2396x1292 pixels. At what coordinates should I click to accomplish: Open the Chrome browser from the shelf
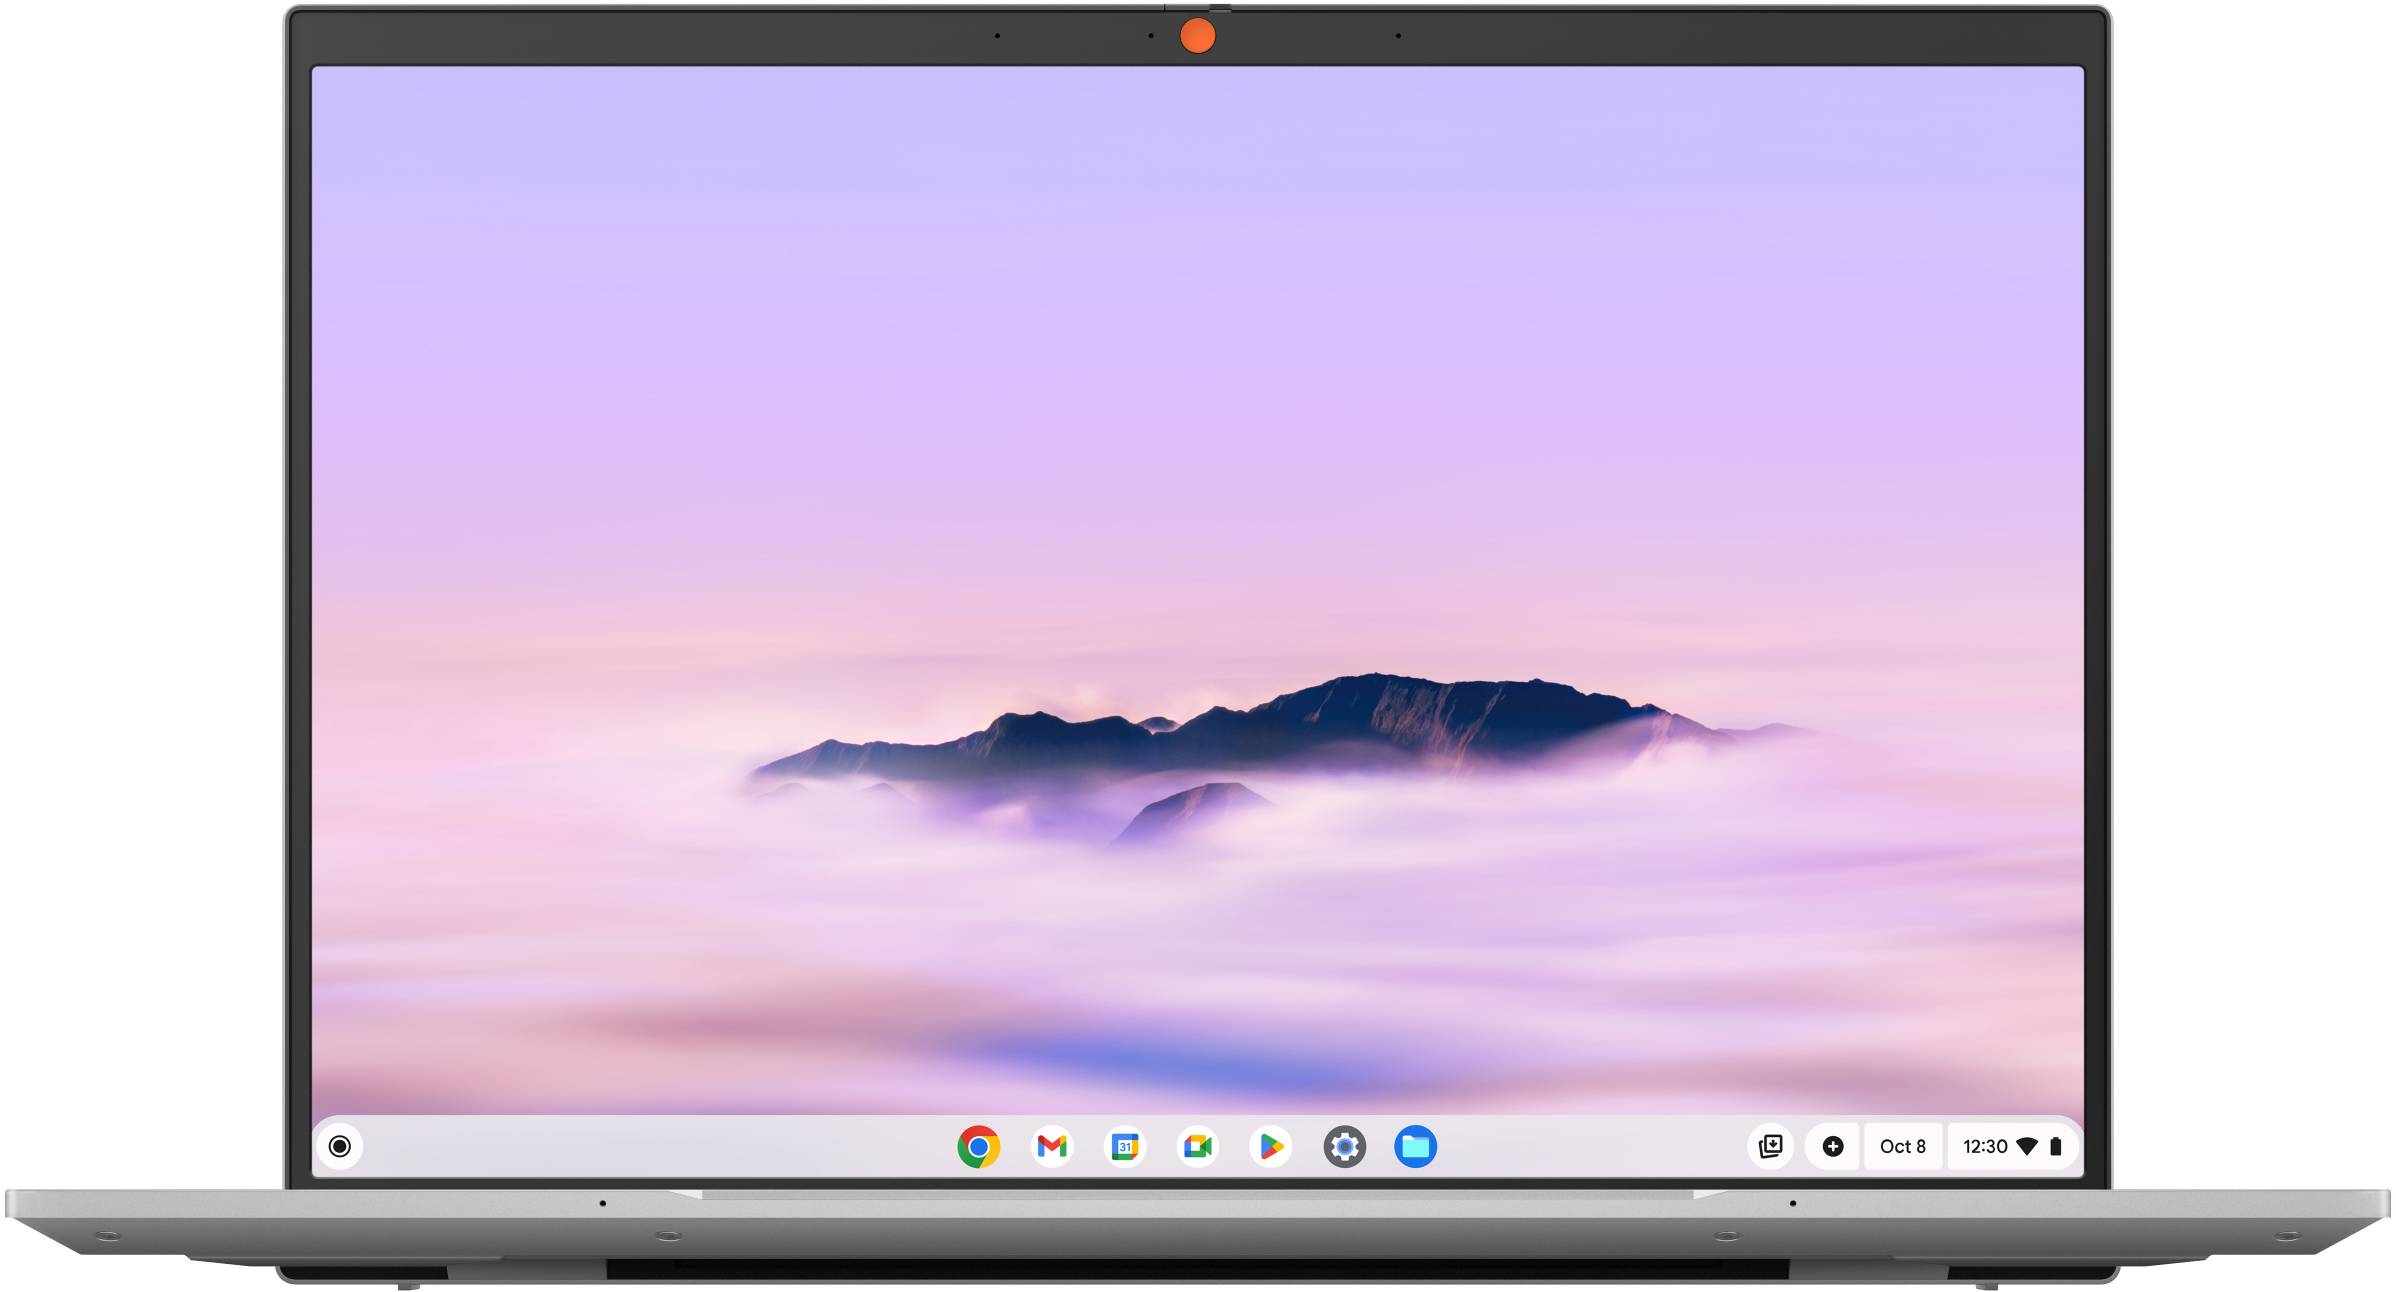[x=978, y=1146]
